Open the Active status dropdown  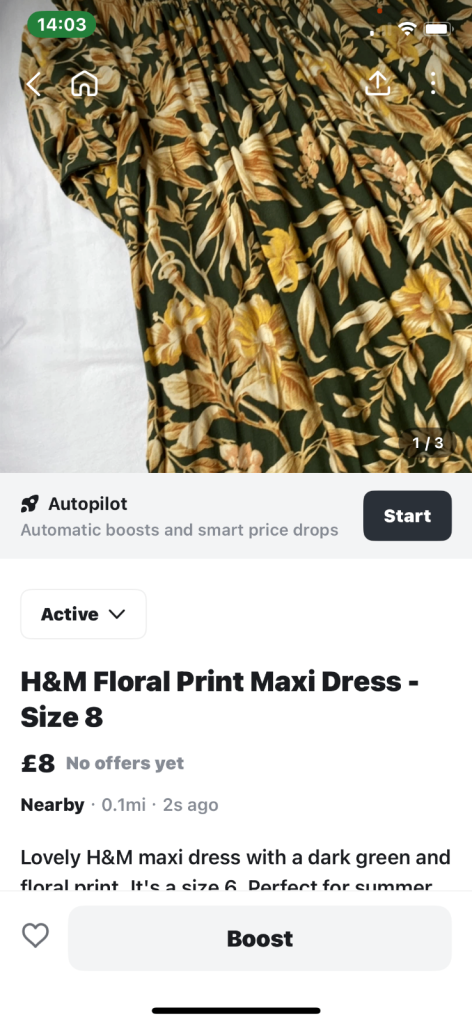pos(84,614)
